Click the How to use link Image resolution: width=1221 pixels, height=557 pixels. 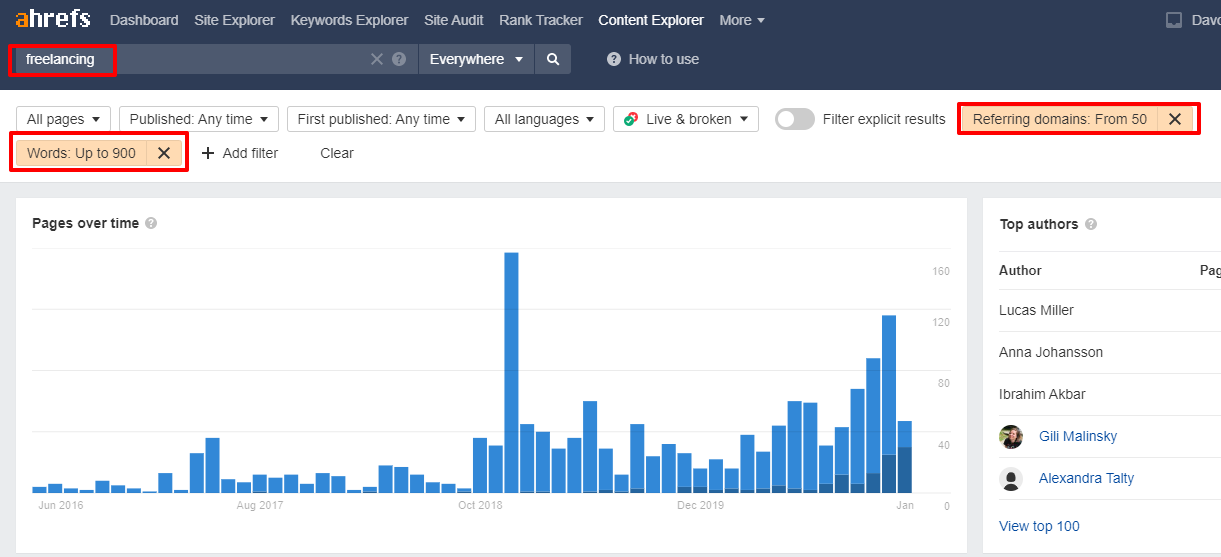coord(664,59)
